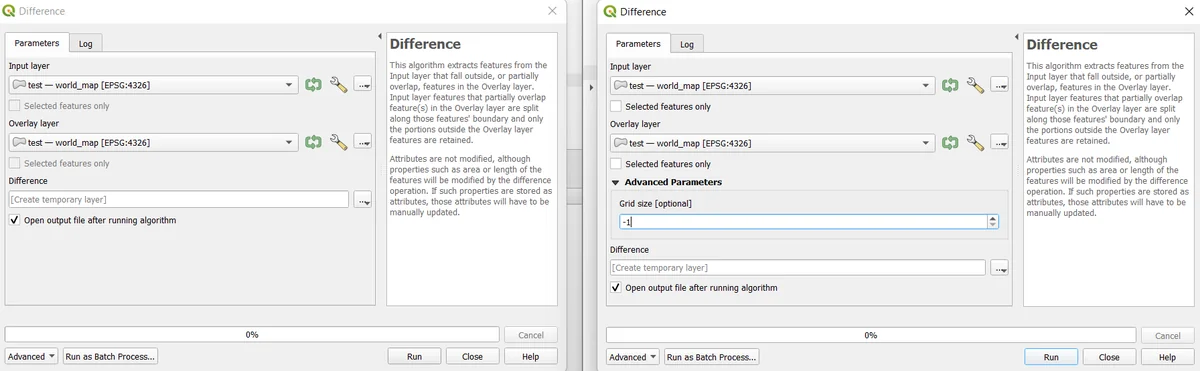1200x371 pixels.
Task: Click QGIS logo in right dialog title bar
Action: pos(610,11)
